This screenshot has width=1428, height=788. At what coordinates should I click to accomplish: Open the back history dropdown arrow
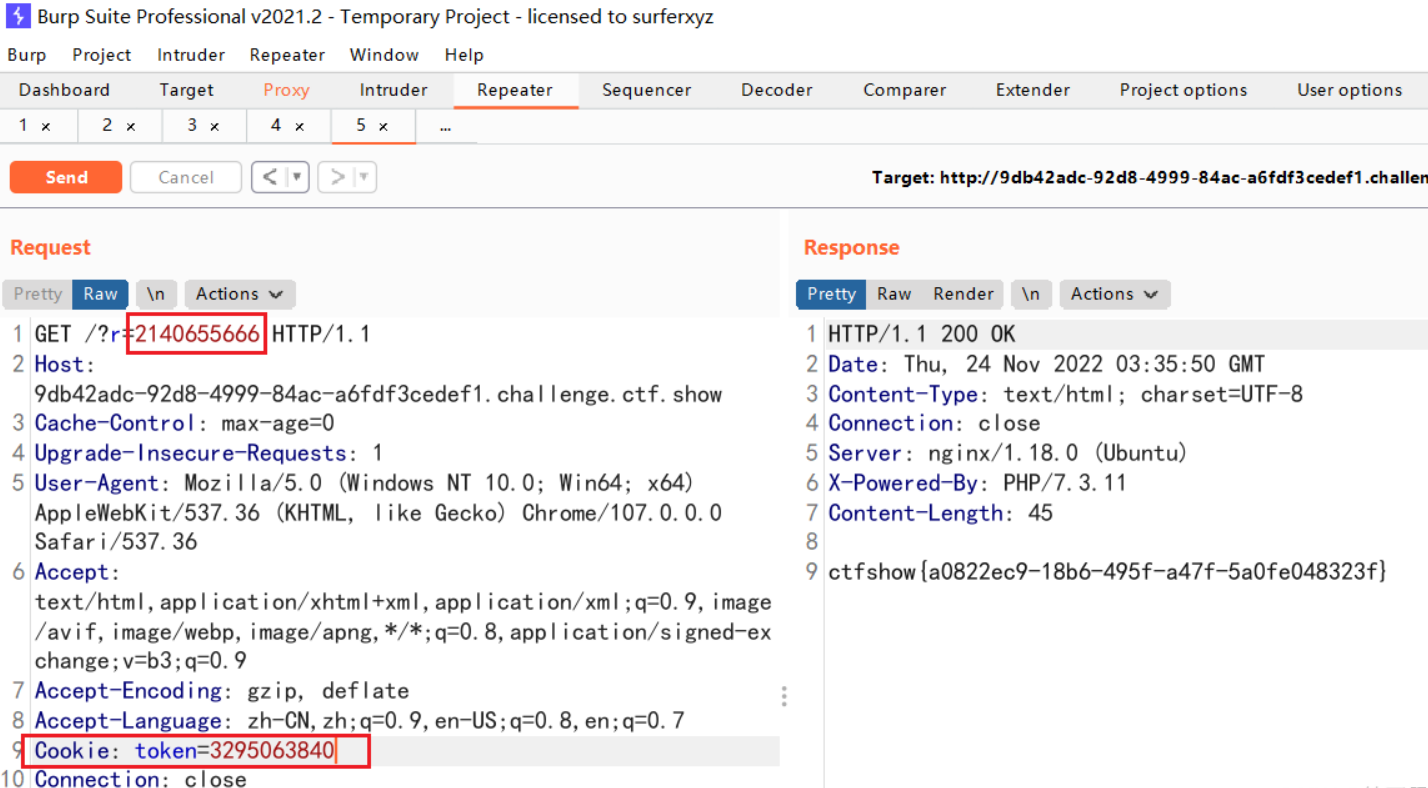tap(297, 177)
